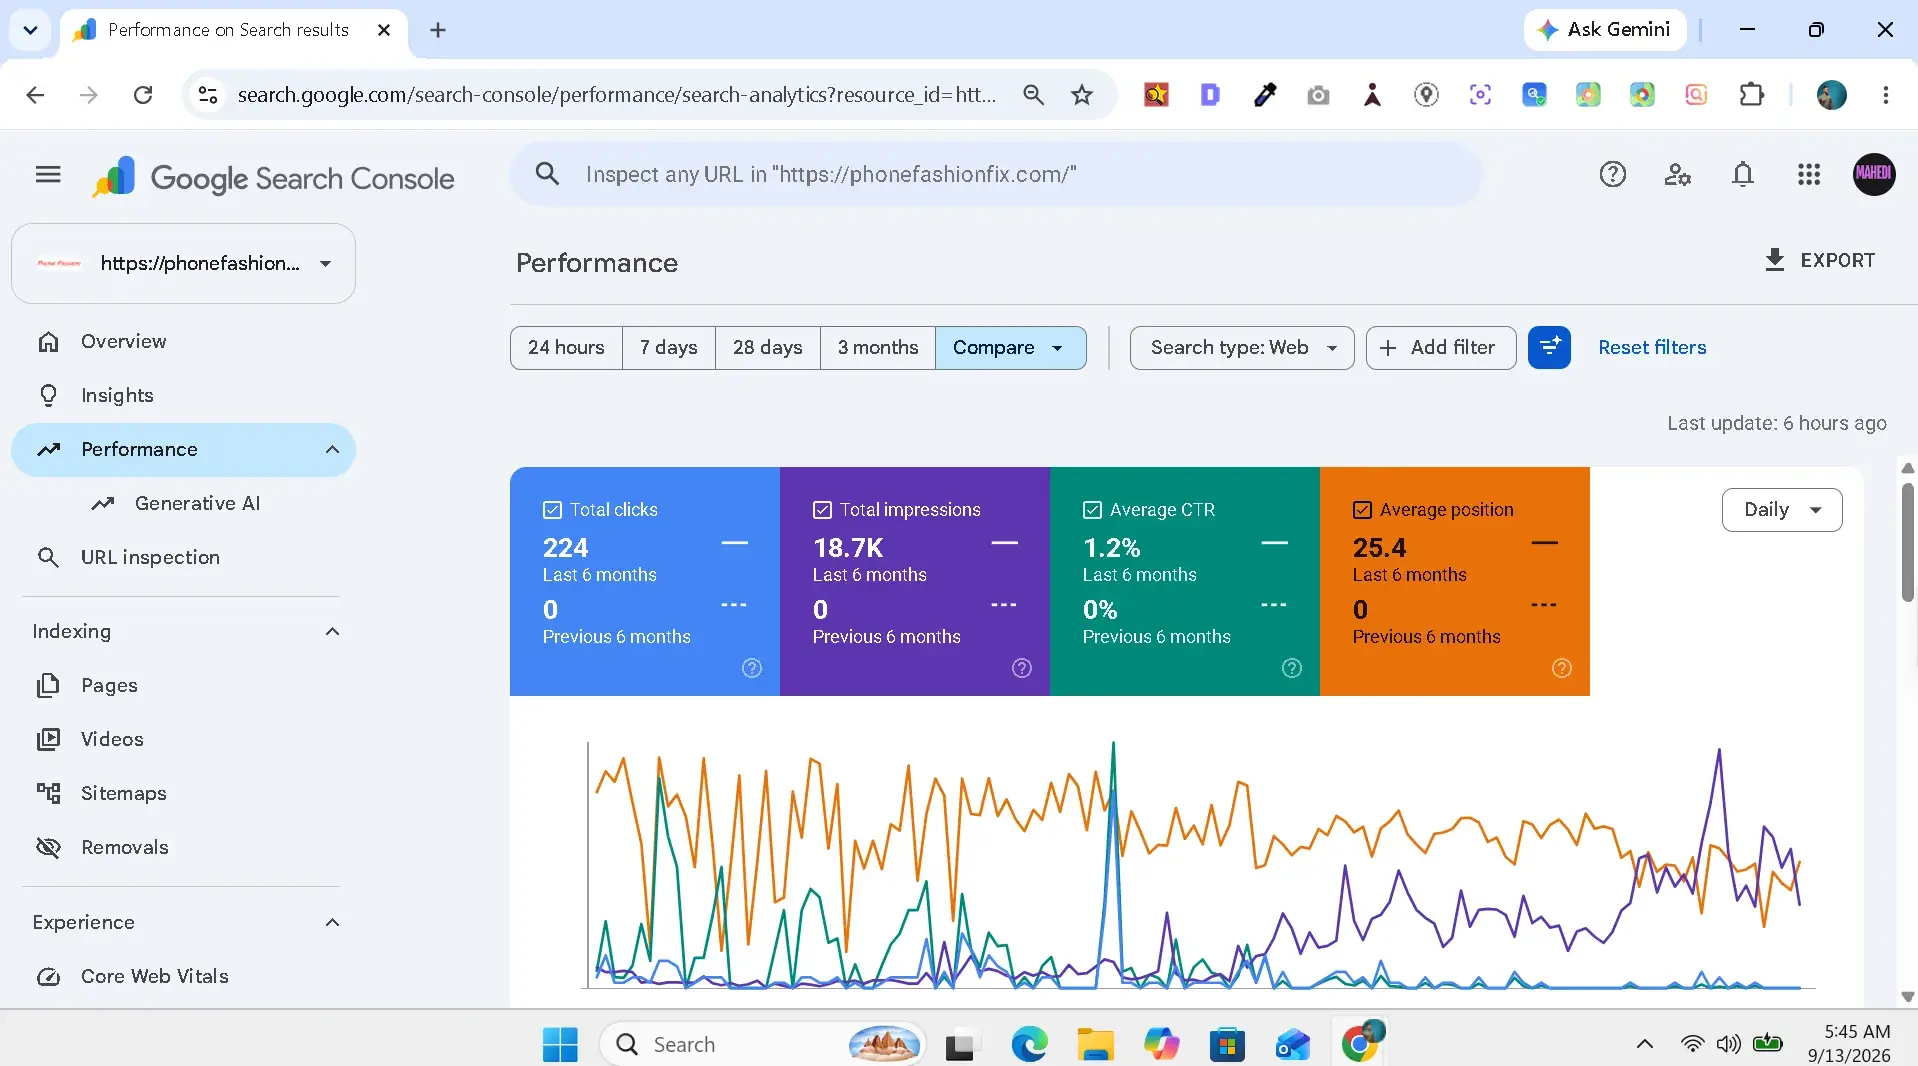Open Compare date range dropdown

click(x=1010, y=347)
